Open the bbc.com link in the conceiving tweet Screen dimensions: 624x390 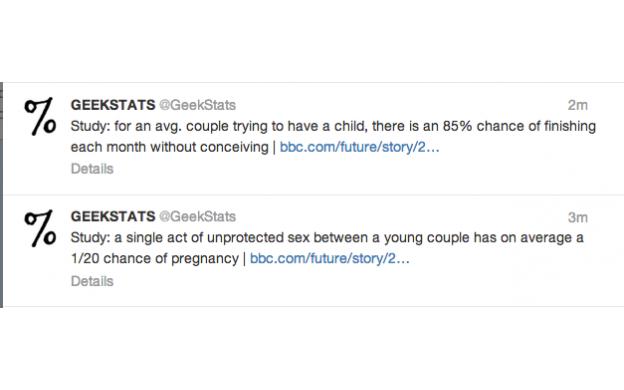(359, 147)
